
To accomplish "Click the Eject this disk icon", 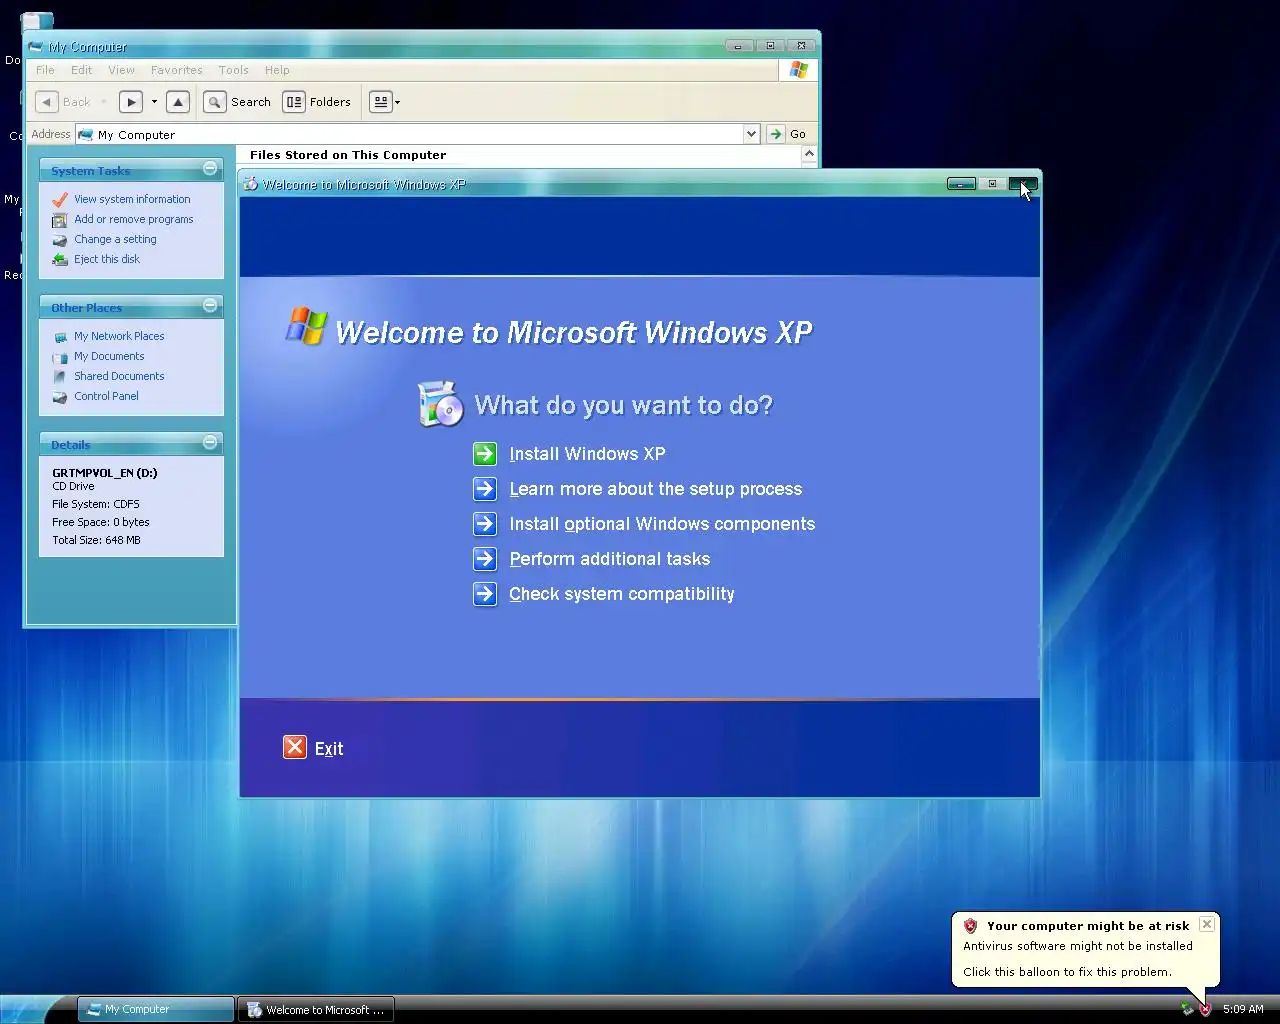I will click(60, 260).
